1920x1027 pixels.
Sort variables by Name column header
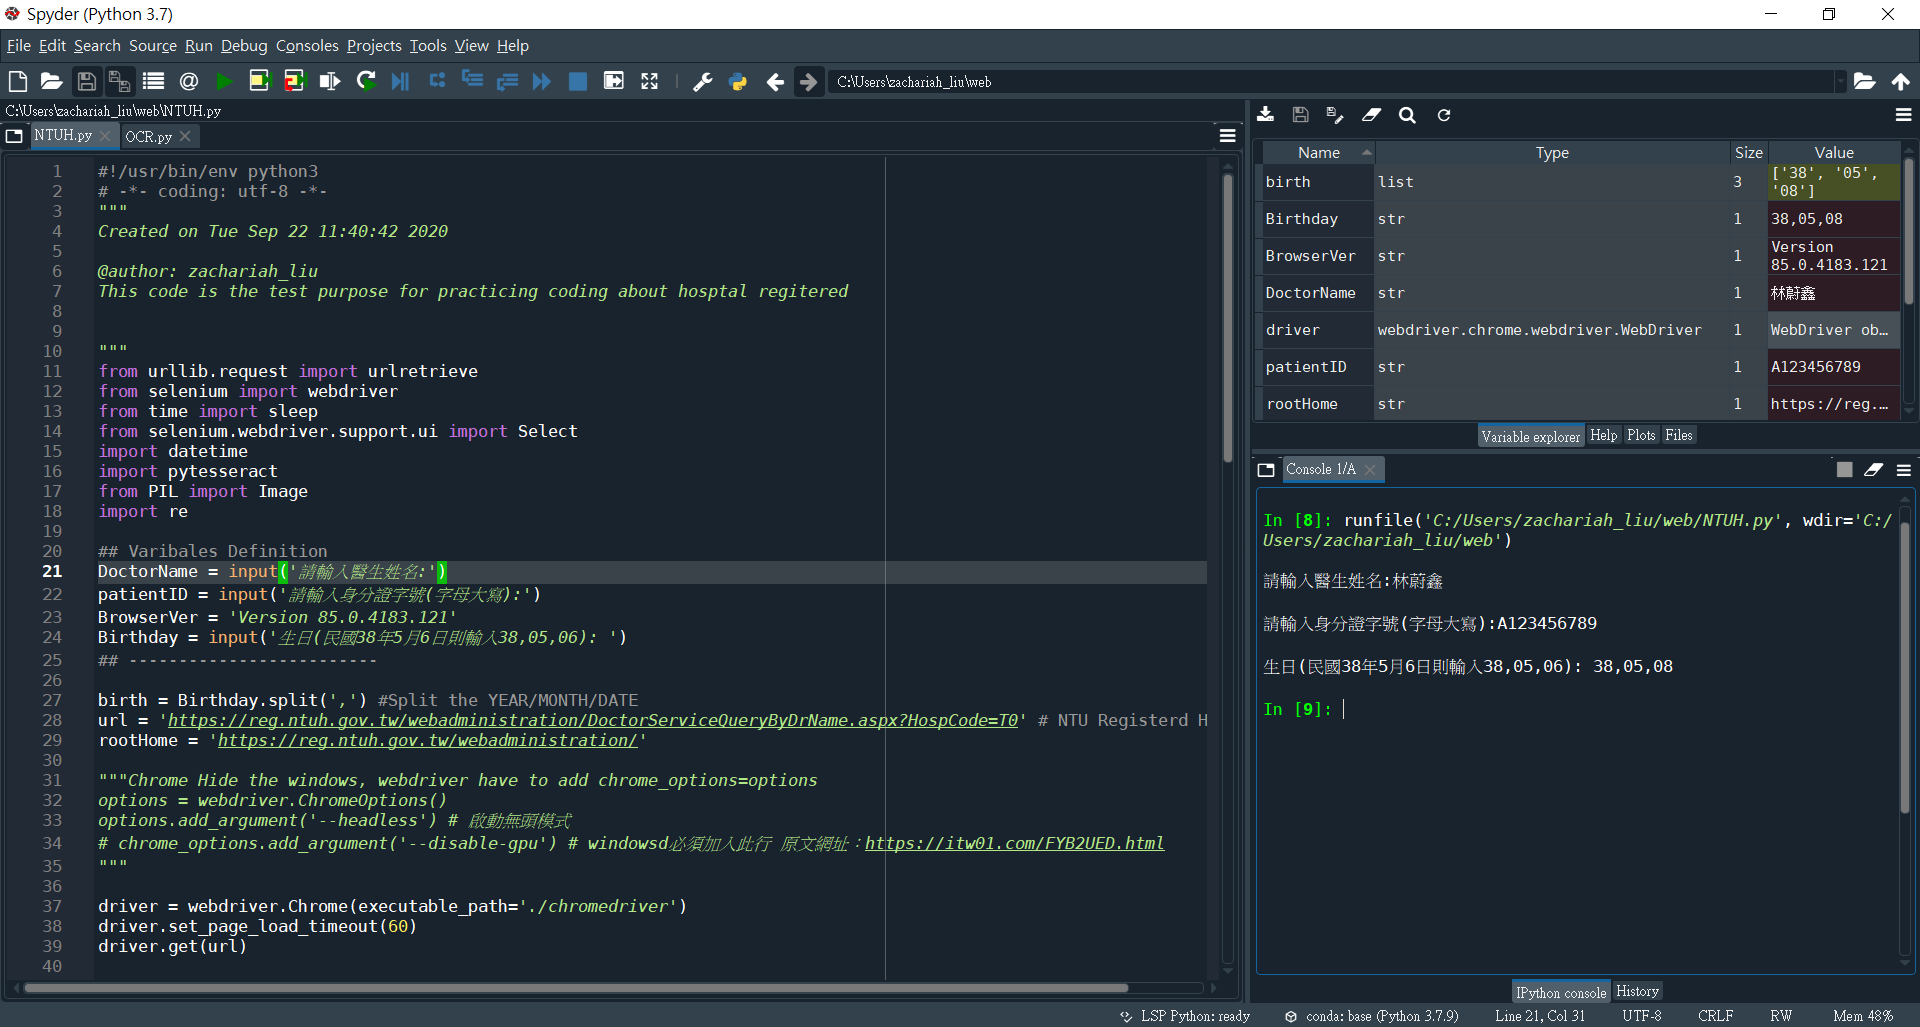pyautogui.click(x=1318, y=152)
